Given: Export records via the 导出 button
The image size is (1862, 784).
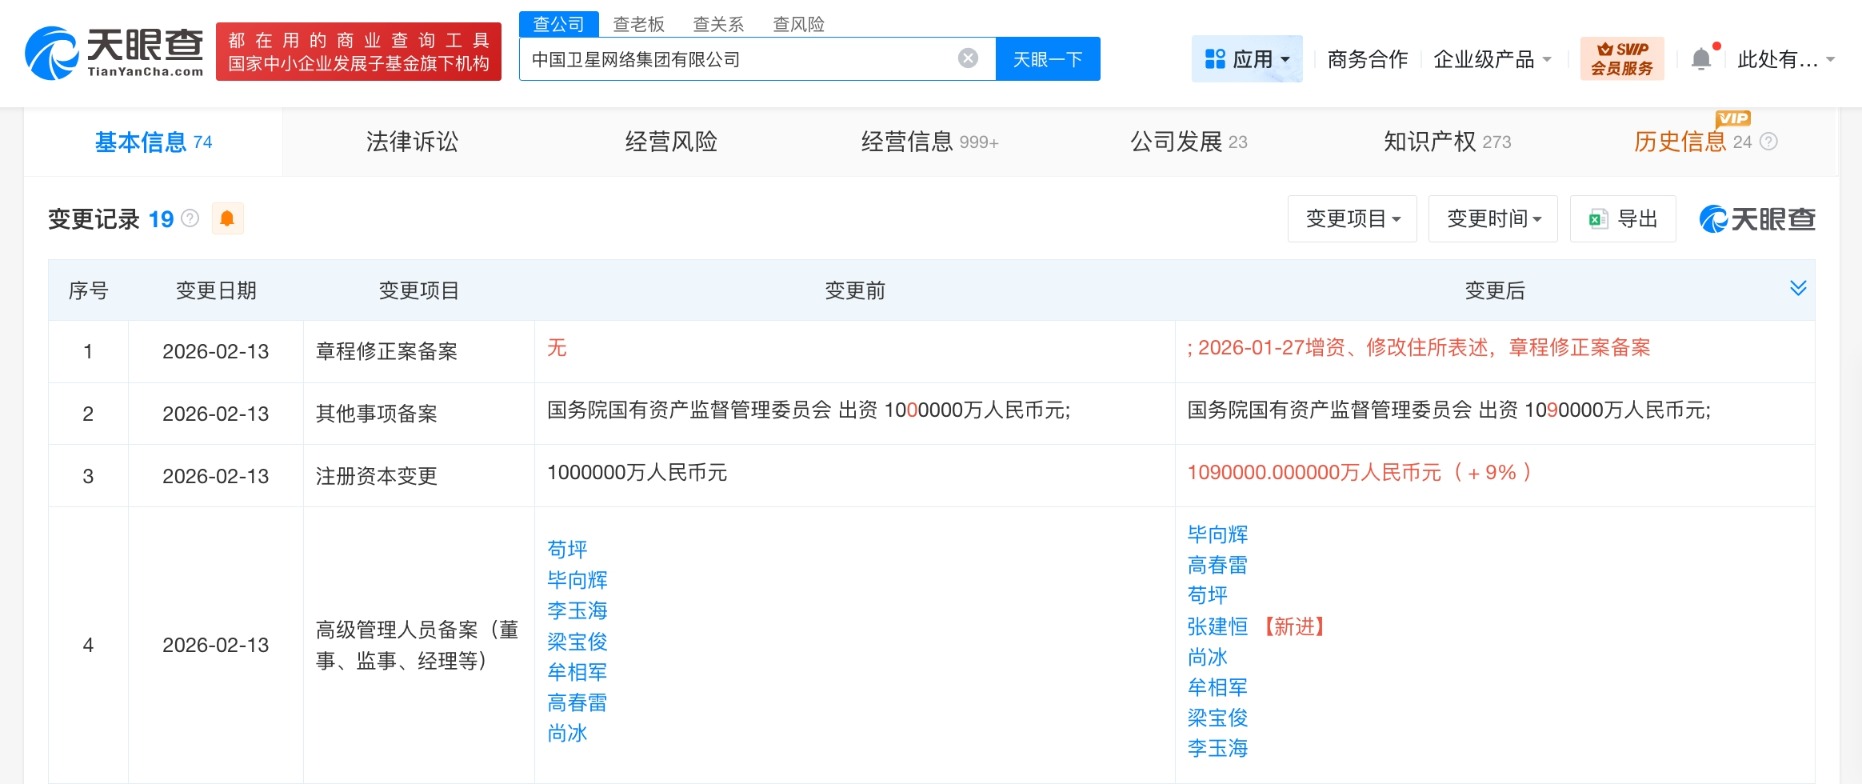Looking at the screenshot, I should coord(1623,219).
